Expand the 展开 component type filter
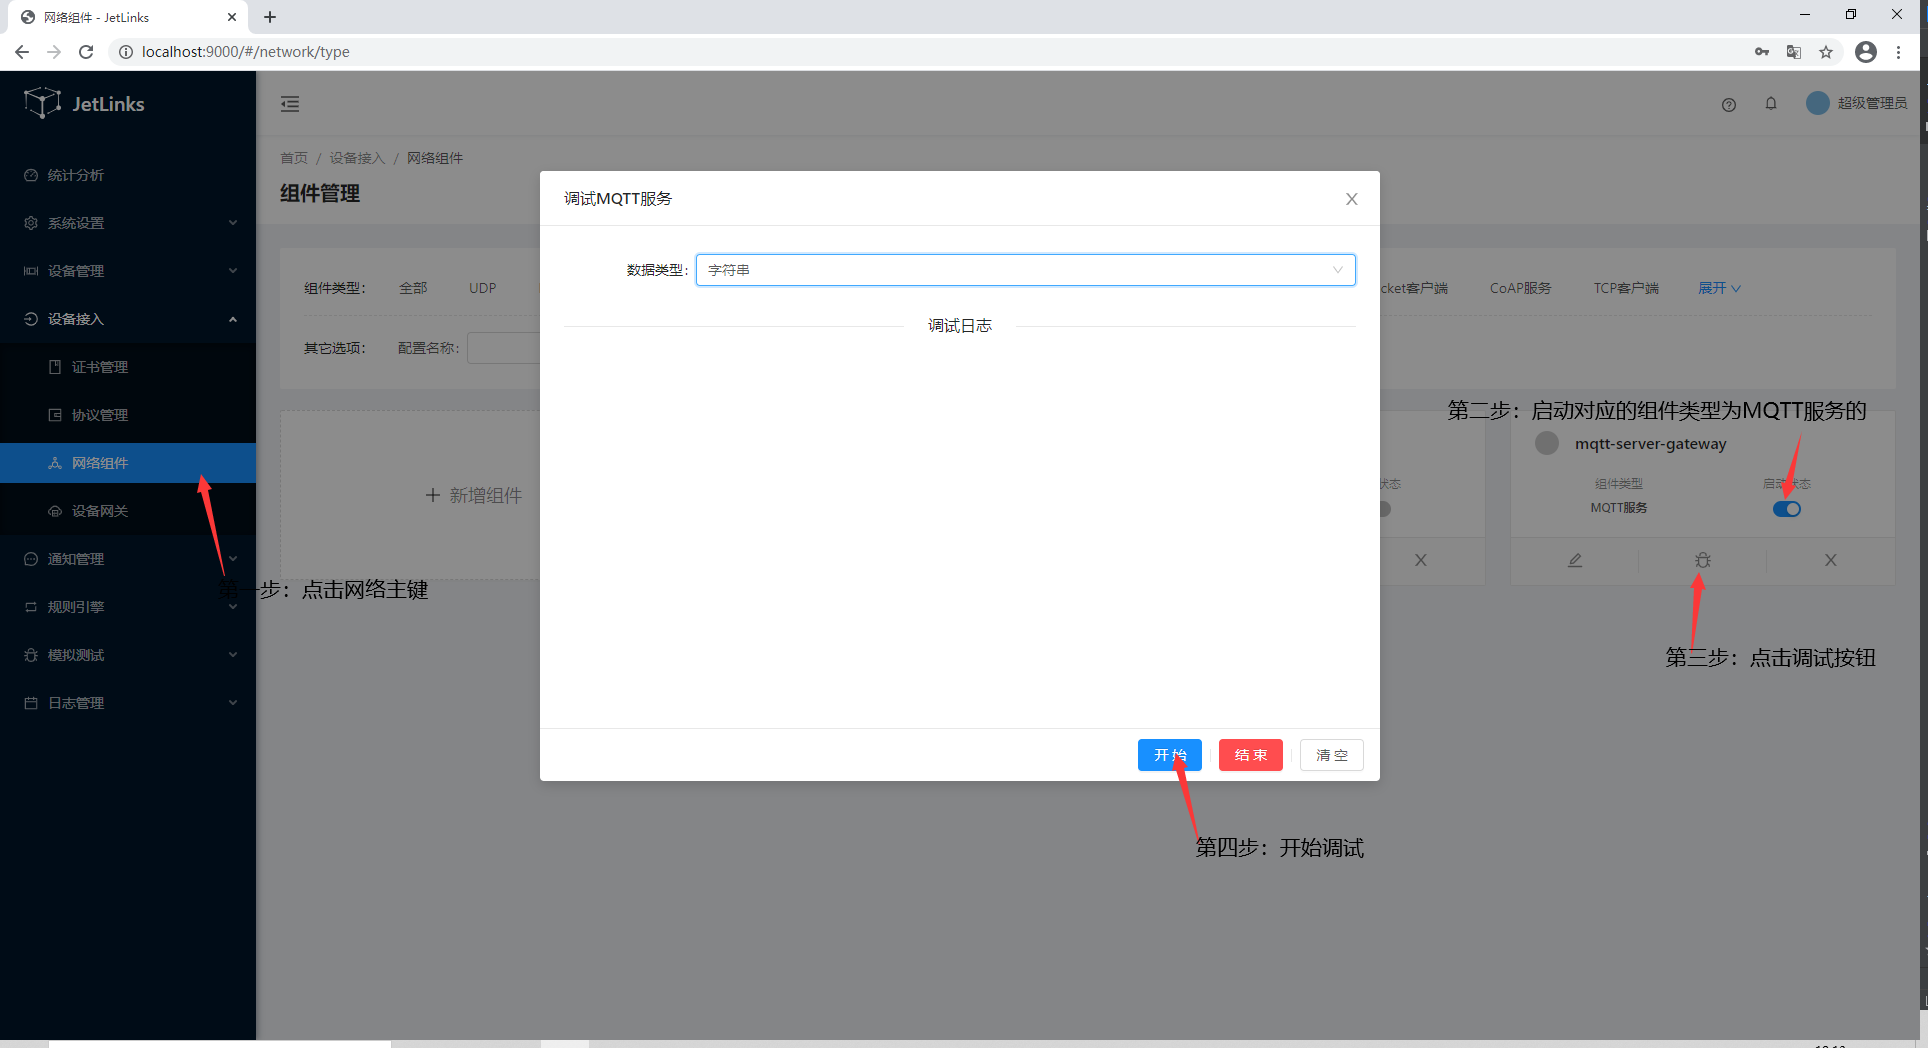The width and height of the screenshot is (1928, 1048). pos(1719,288)
